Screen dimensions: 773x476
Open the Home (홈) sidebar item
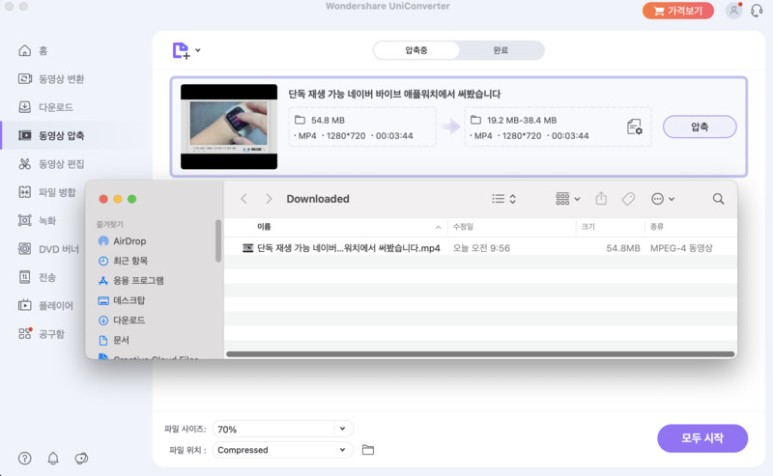click(x=33, y=50)
